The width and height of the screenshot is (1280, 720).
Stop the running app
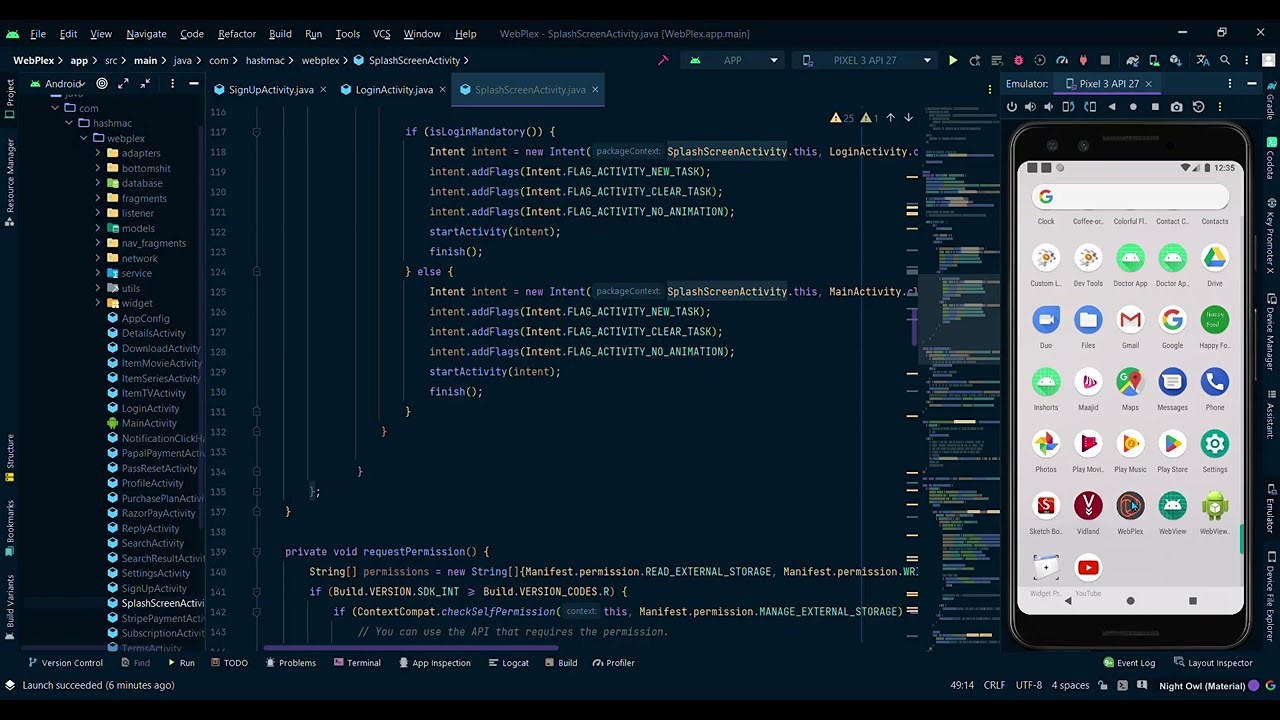pyautogui.click(x=1105, y=61)
